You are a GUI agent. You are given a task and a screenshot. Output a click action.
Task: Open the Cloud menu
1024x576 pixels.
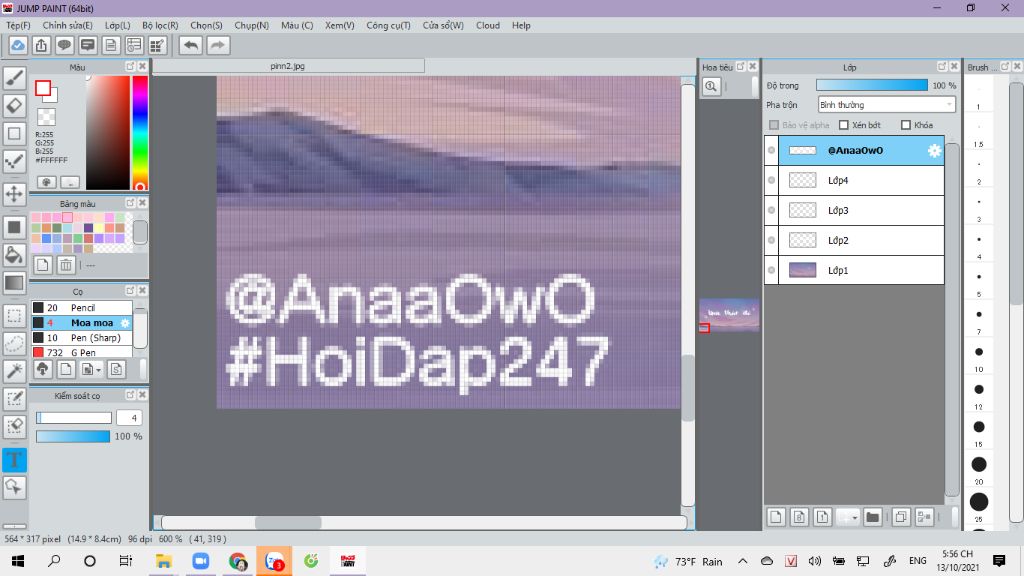[x=488, y=25]
